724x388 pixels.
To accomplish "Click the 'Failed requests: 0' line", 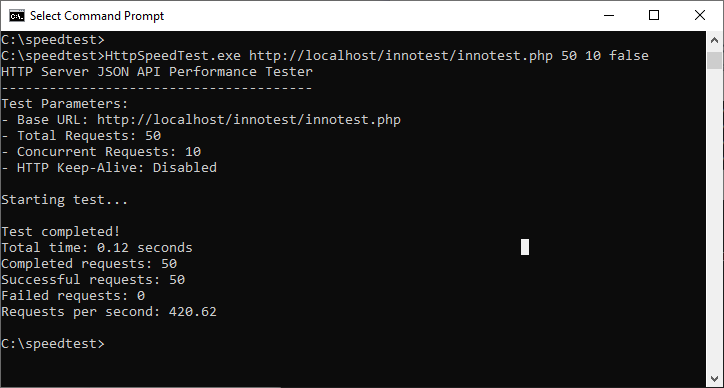I will (73, 296).
